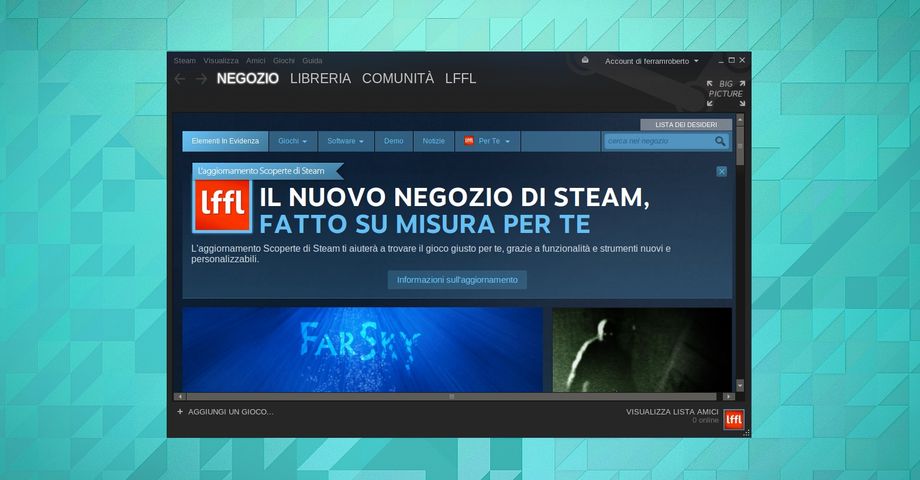Screen dimensions: 920x480
Task: Switch to LIBRERIA
Action: 320,79
